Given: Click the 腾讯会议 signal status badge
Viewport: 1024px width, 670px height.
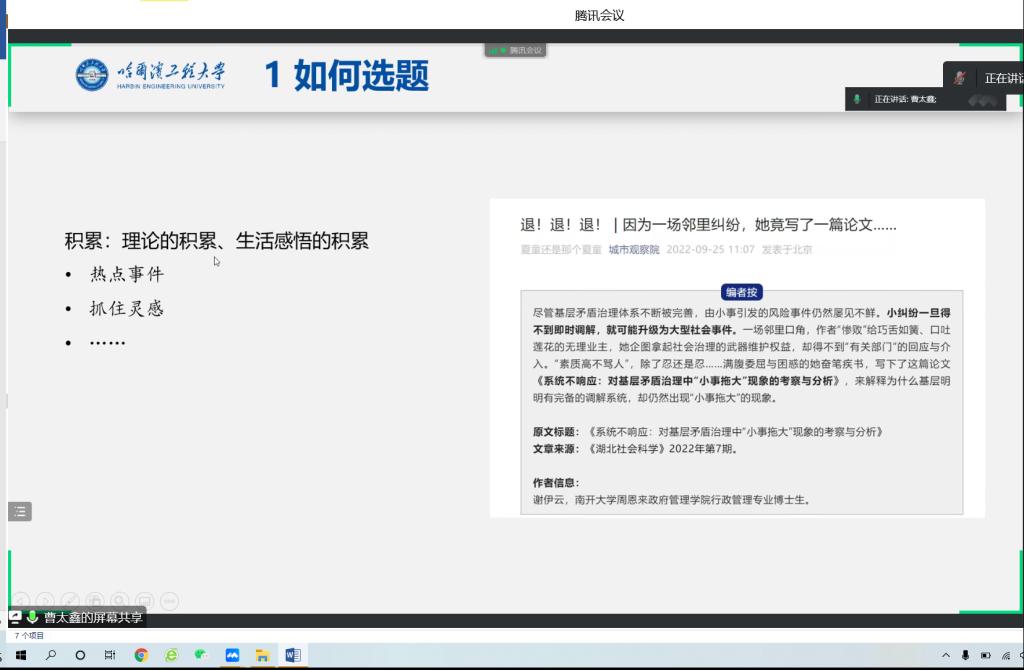Looking at the screenshot, I should coord(516,50).
